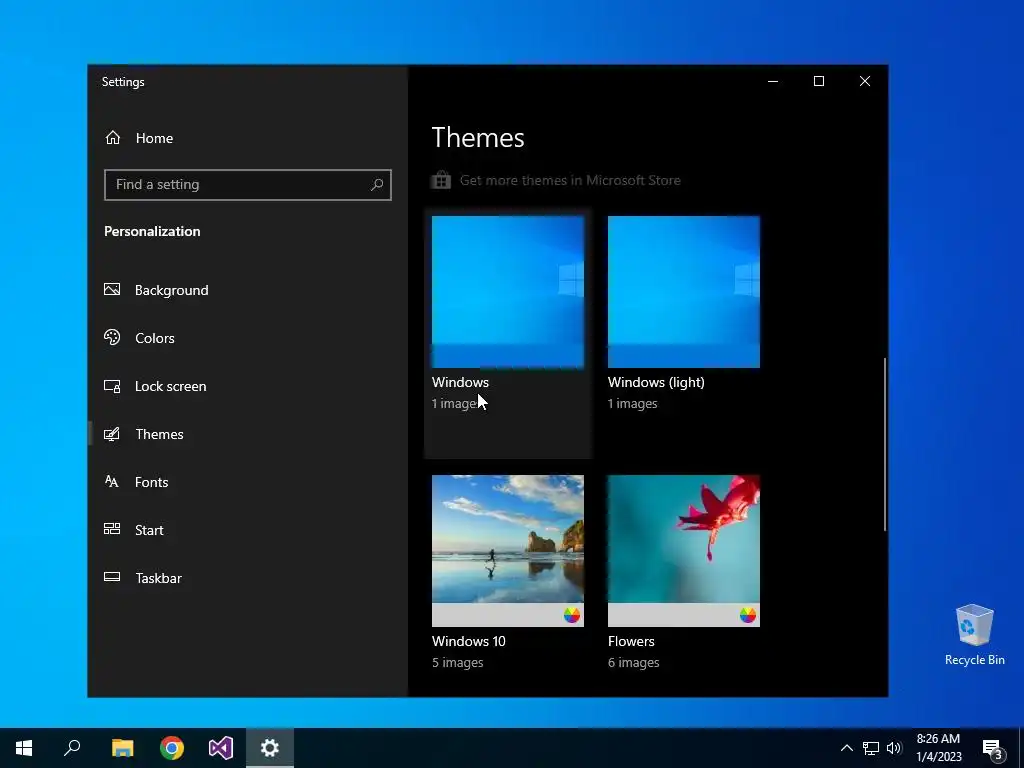Apply the Flowers theme thumbnail
The width and height of the screenshot is (1024, 768).
coord(684,551)
